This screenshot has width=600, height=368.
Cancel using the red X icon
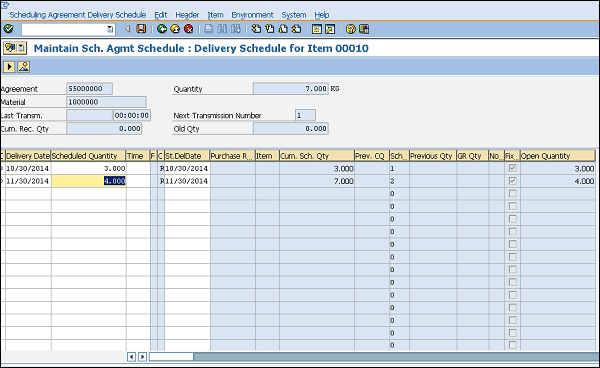(189, 29)
